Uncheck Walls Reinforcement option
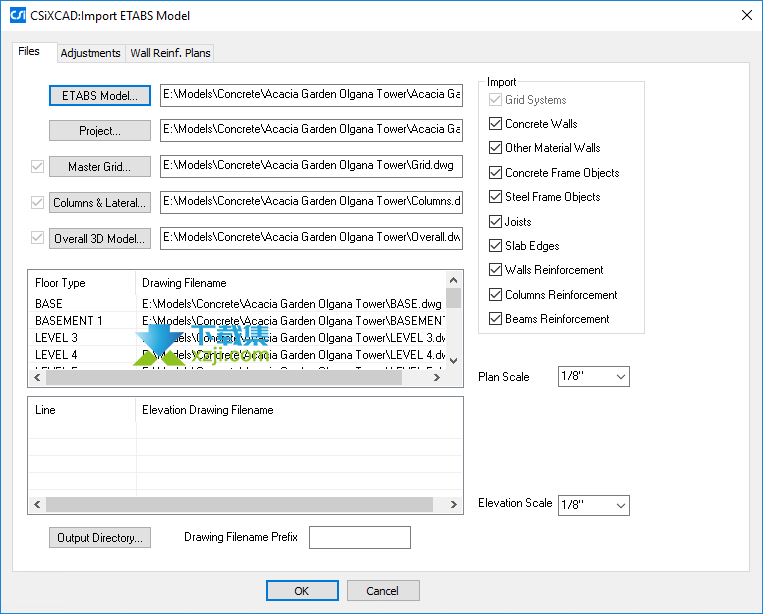 495,270
